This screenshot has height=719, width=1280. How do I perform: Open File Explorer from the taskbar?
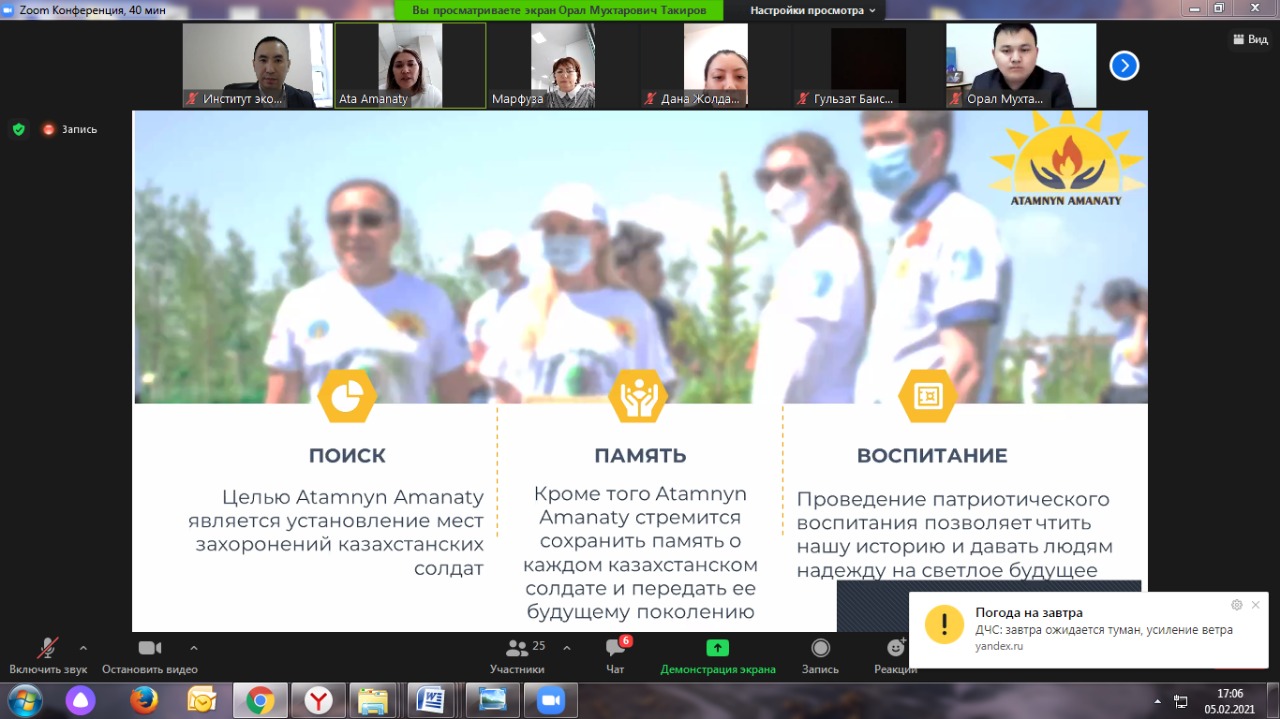pos(374,700)
